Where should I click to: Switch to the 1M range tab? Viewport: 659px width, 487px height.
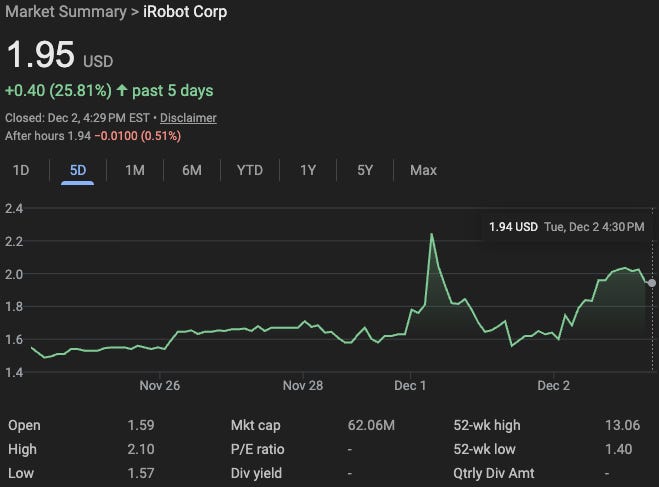(135, 170)
